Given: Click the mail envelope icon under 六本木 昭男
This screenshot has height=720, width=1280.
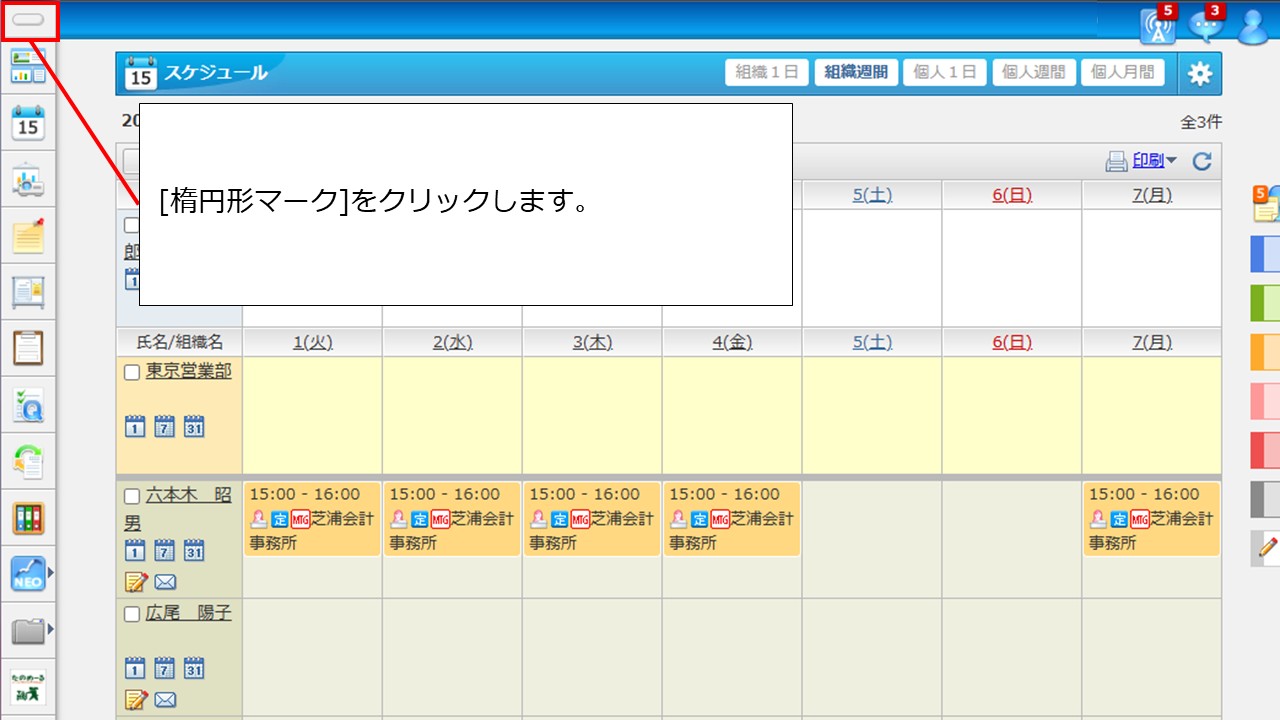Looking at the screenshot, I should click(x=165, y=581).
